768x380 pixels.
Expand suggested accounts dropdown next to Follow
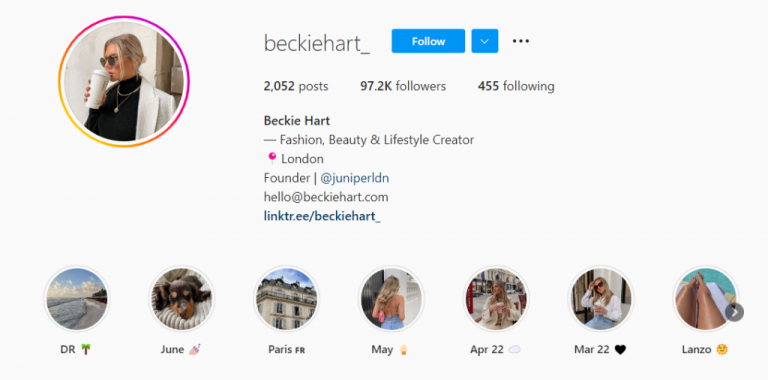coord(485,41)
